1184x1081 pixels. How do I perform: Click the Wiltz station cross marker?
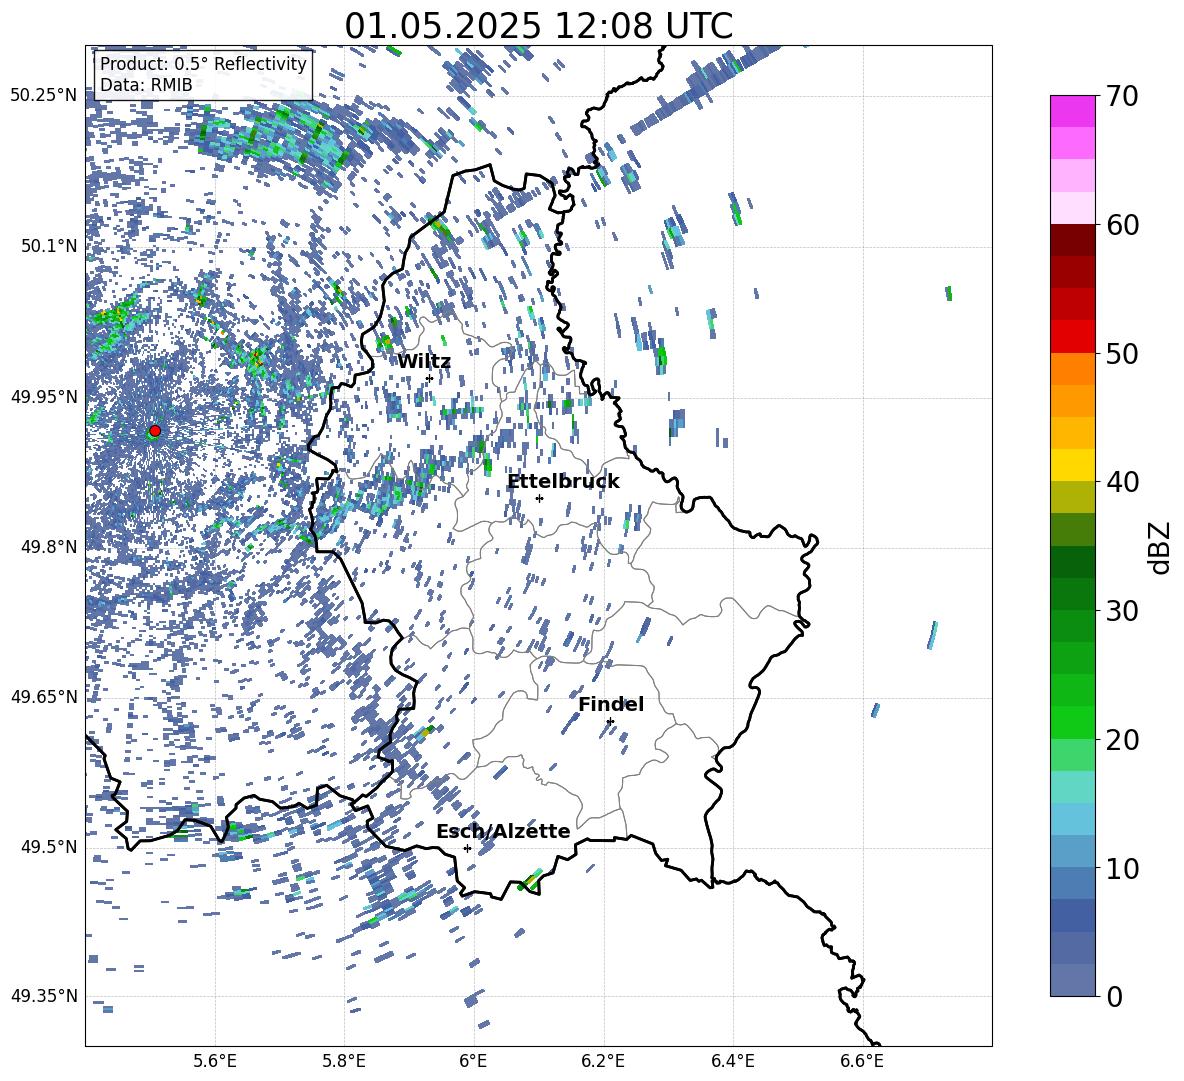click(429, 378)
